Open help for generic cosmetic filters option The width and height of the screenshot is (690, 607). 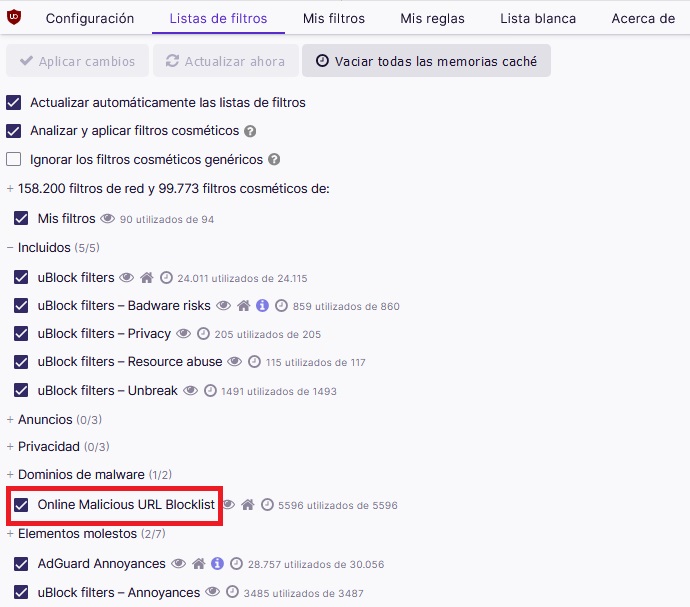[x=274, y=159]
